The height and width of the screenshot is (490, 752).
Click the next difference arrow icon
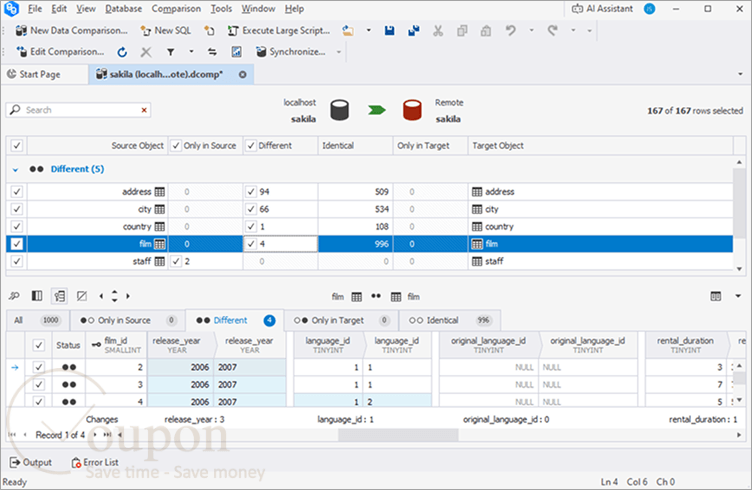pyautogui.click(x=128, y=296)
